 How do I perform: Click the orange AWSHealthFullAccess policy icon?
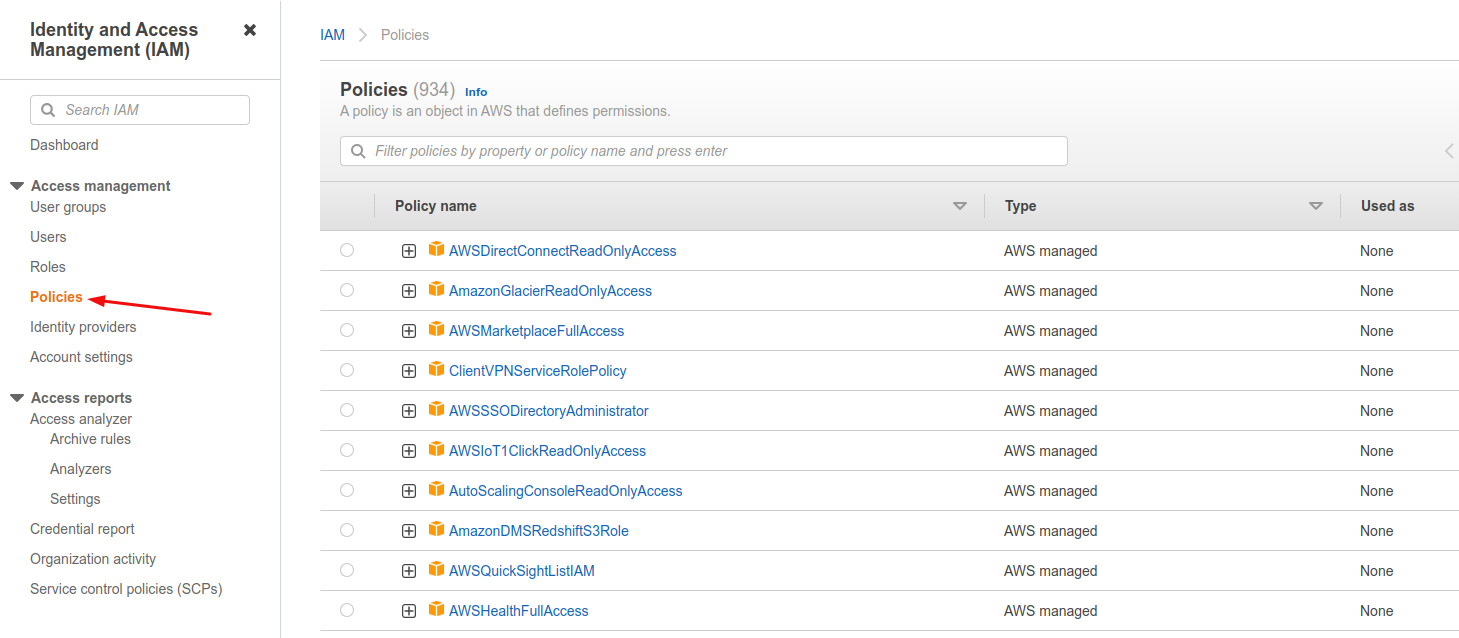click(x=436, y=609)
